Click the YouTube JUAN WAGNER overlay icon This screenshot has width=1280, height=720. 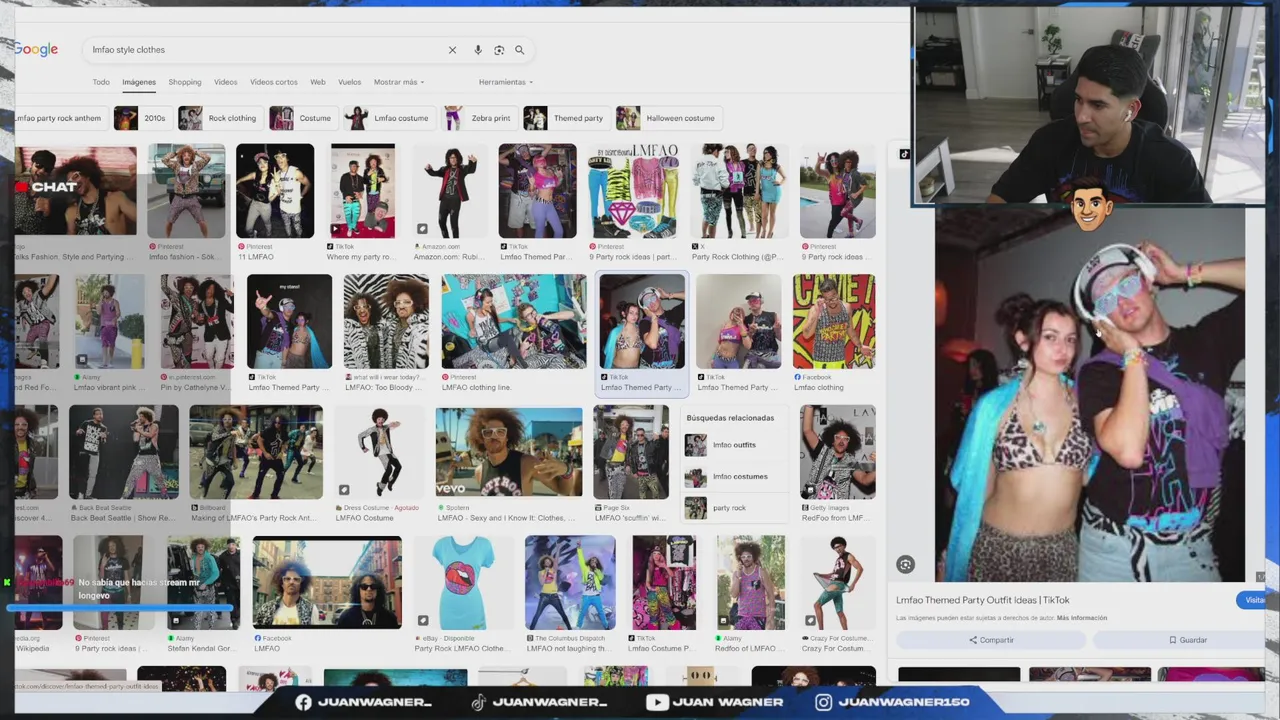[x=657, y=703]
